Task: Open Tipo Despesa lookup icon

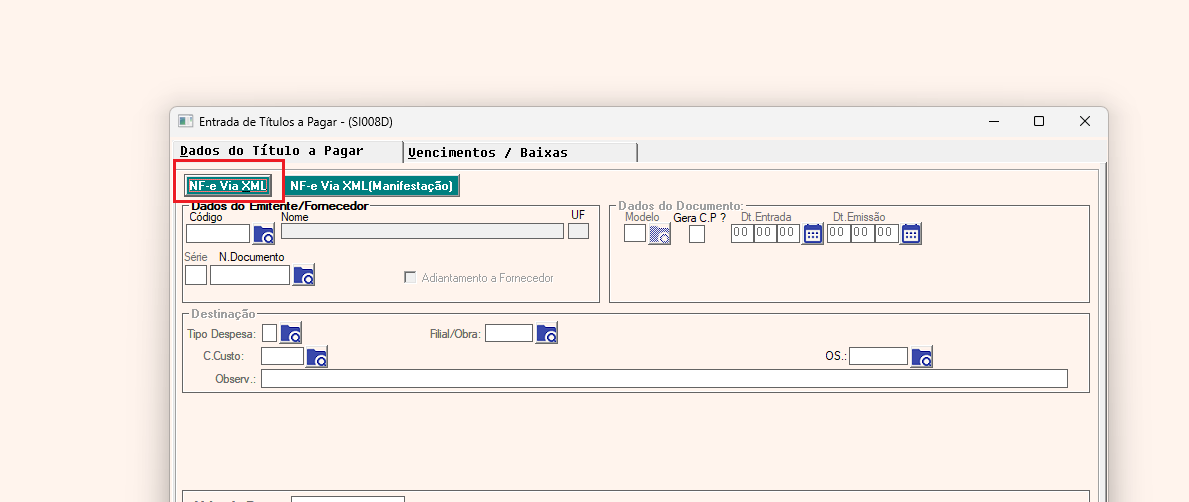Action: click(291, 334)
